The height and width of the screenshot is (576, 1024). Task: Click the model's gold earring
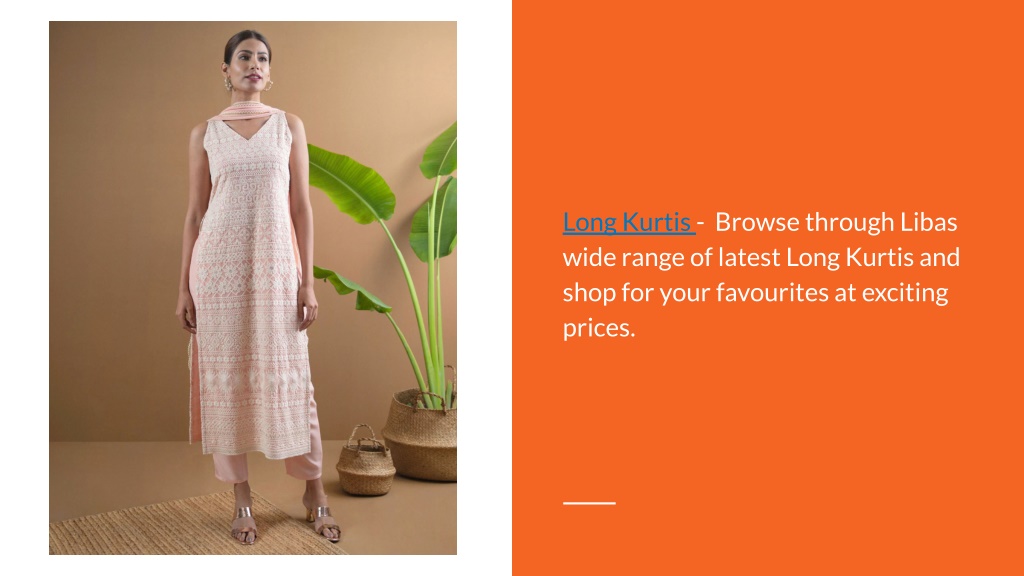268,85
